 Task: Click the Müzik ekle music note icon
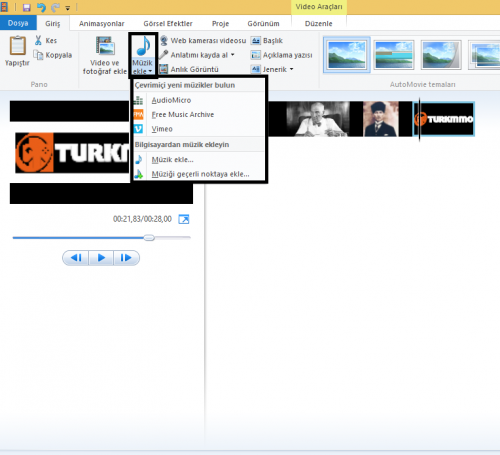tap(143, 46)
